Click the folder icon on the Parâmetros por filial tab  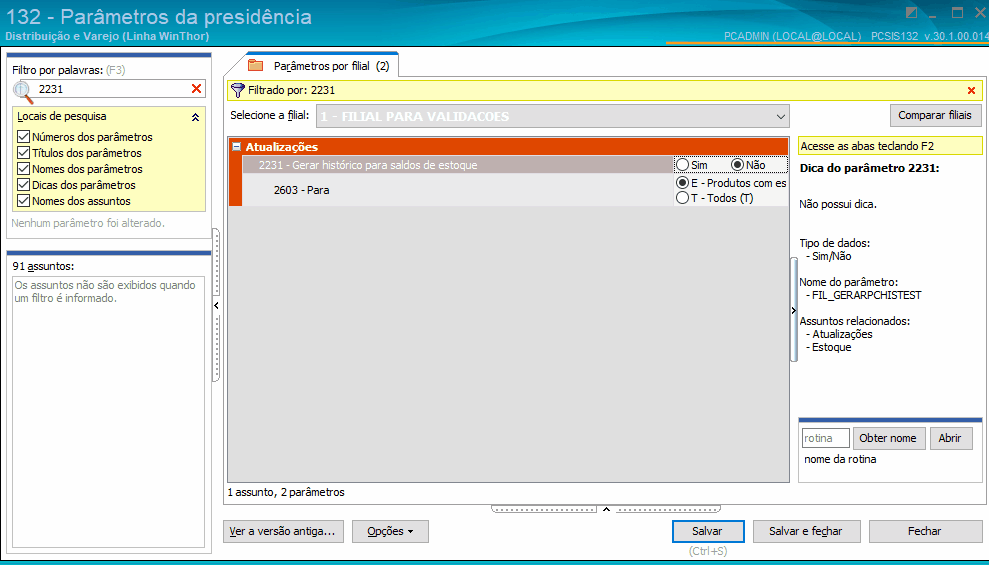pos(255,65)
